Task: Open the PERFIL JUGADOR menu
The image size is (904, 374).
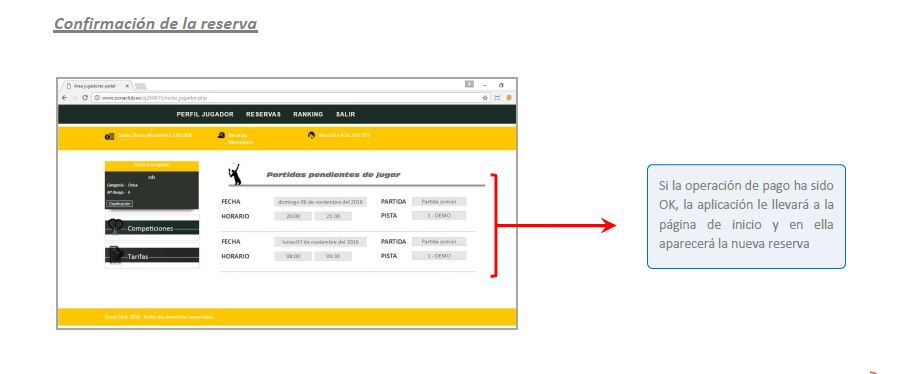Action: point(205,115)
